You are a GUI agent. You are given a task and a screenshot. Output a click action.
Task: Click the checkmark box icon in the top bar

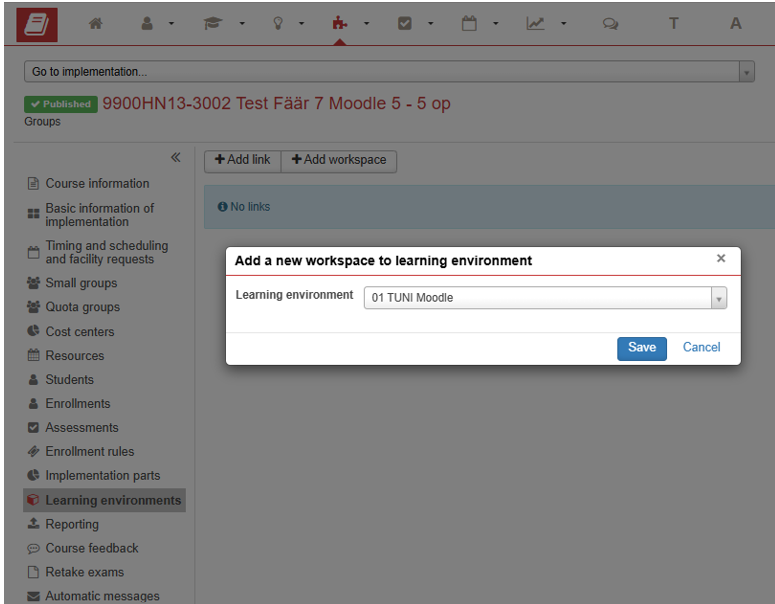click(405, 23)
